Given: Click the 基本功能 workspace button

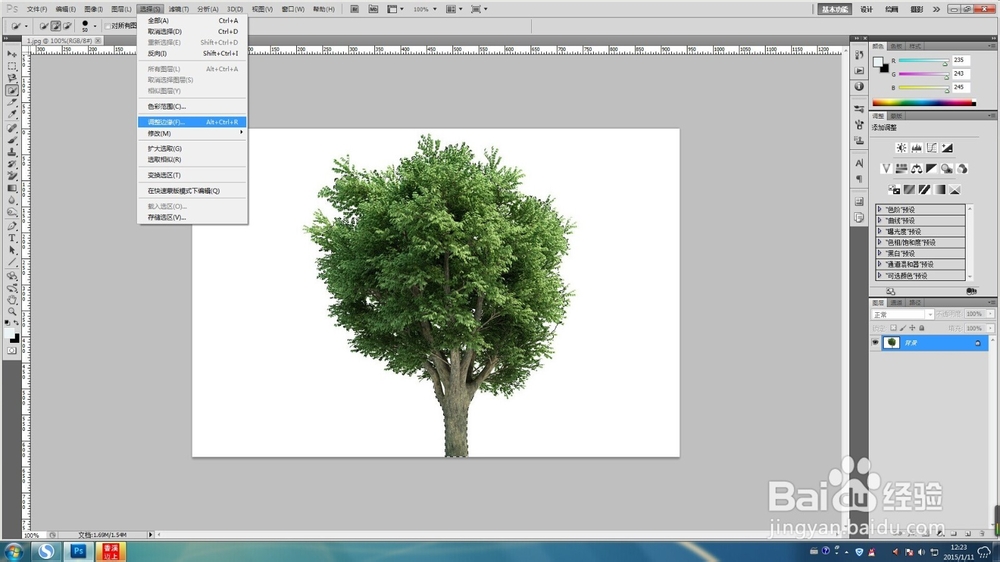Looking at the screenshot, I should [x=835, y=9].
